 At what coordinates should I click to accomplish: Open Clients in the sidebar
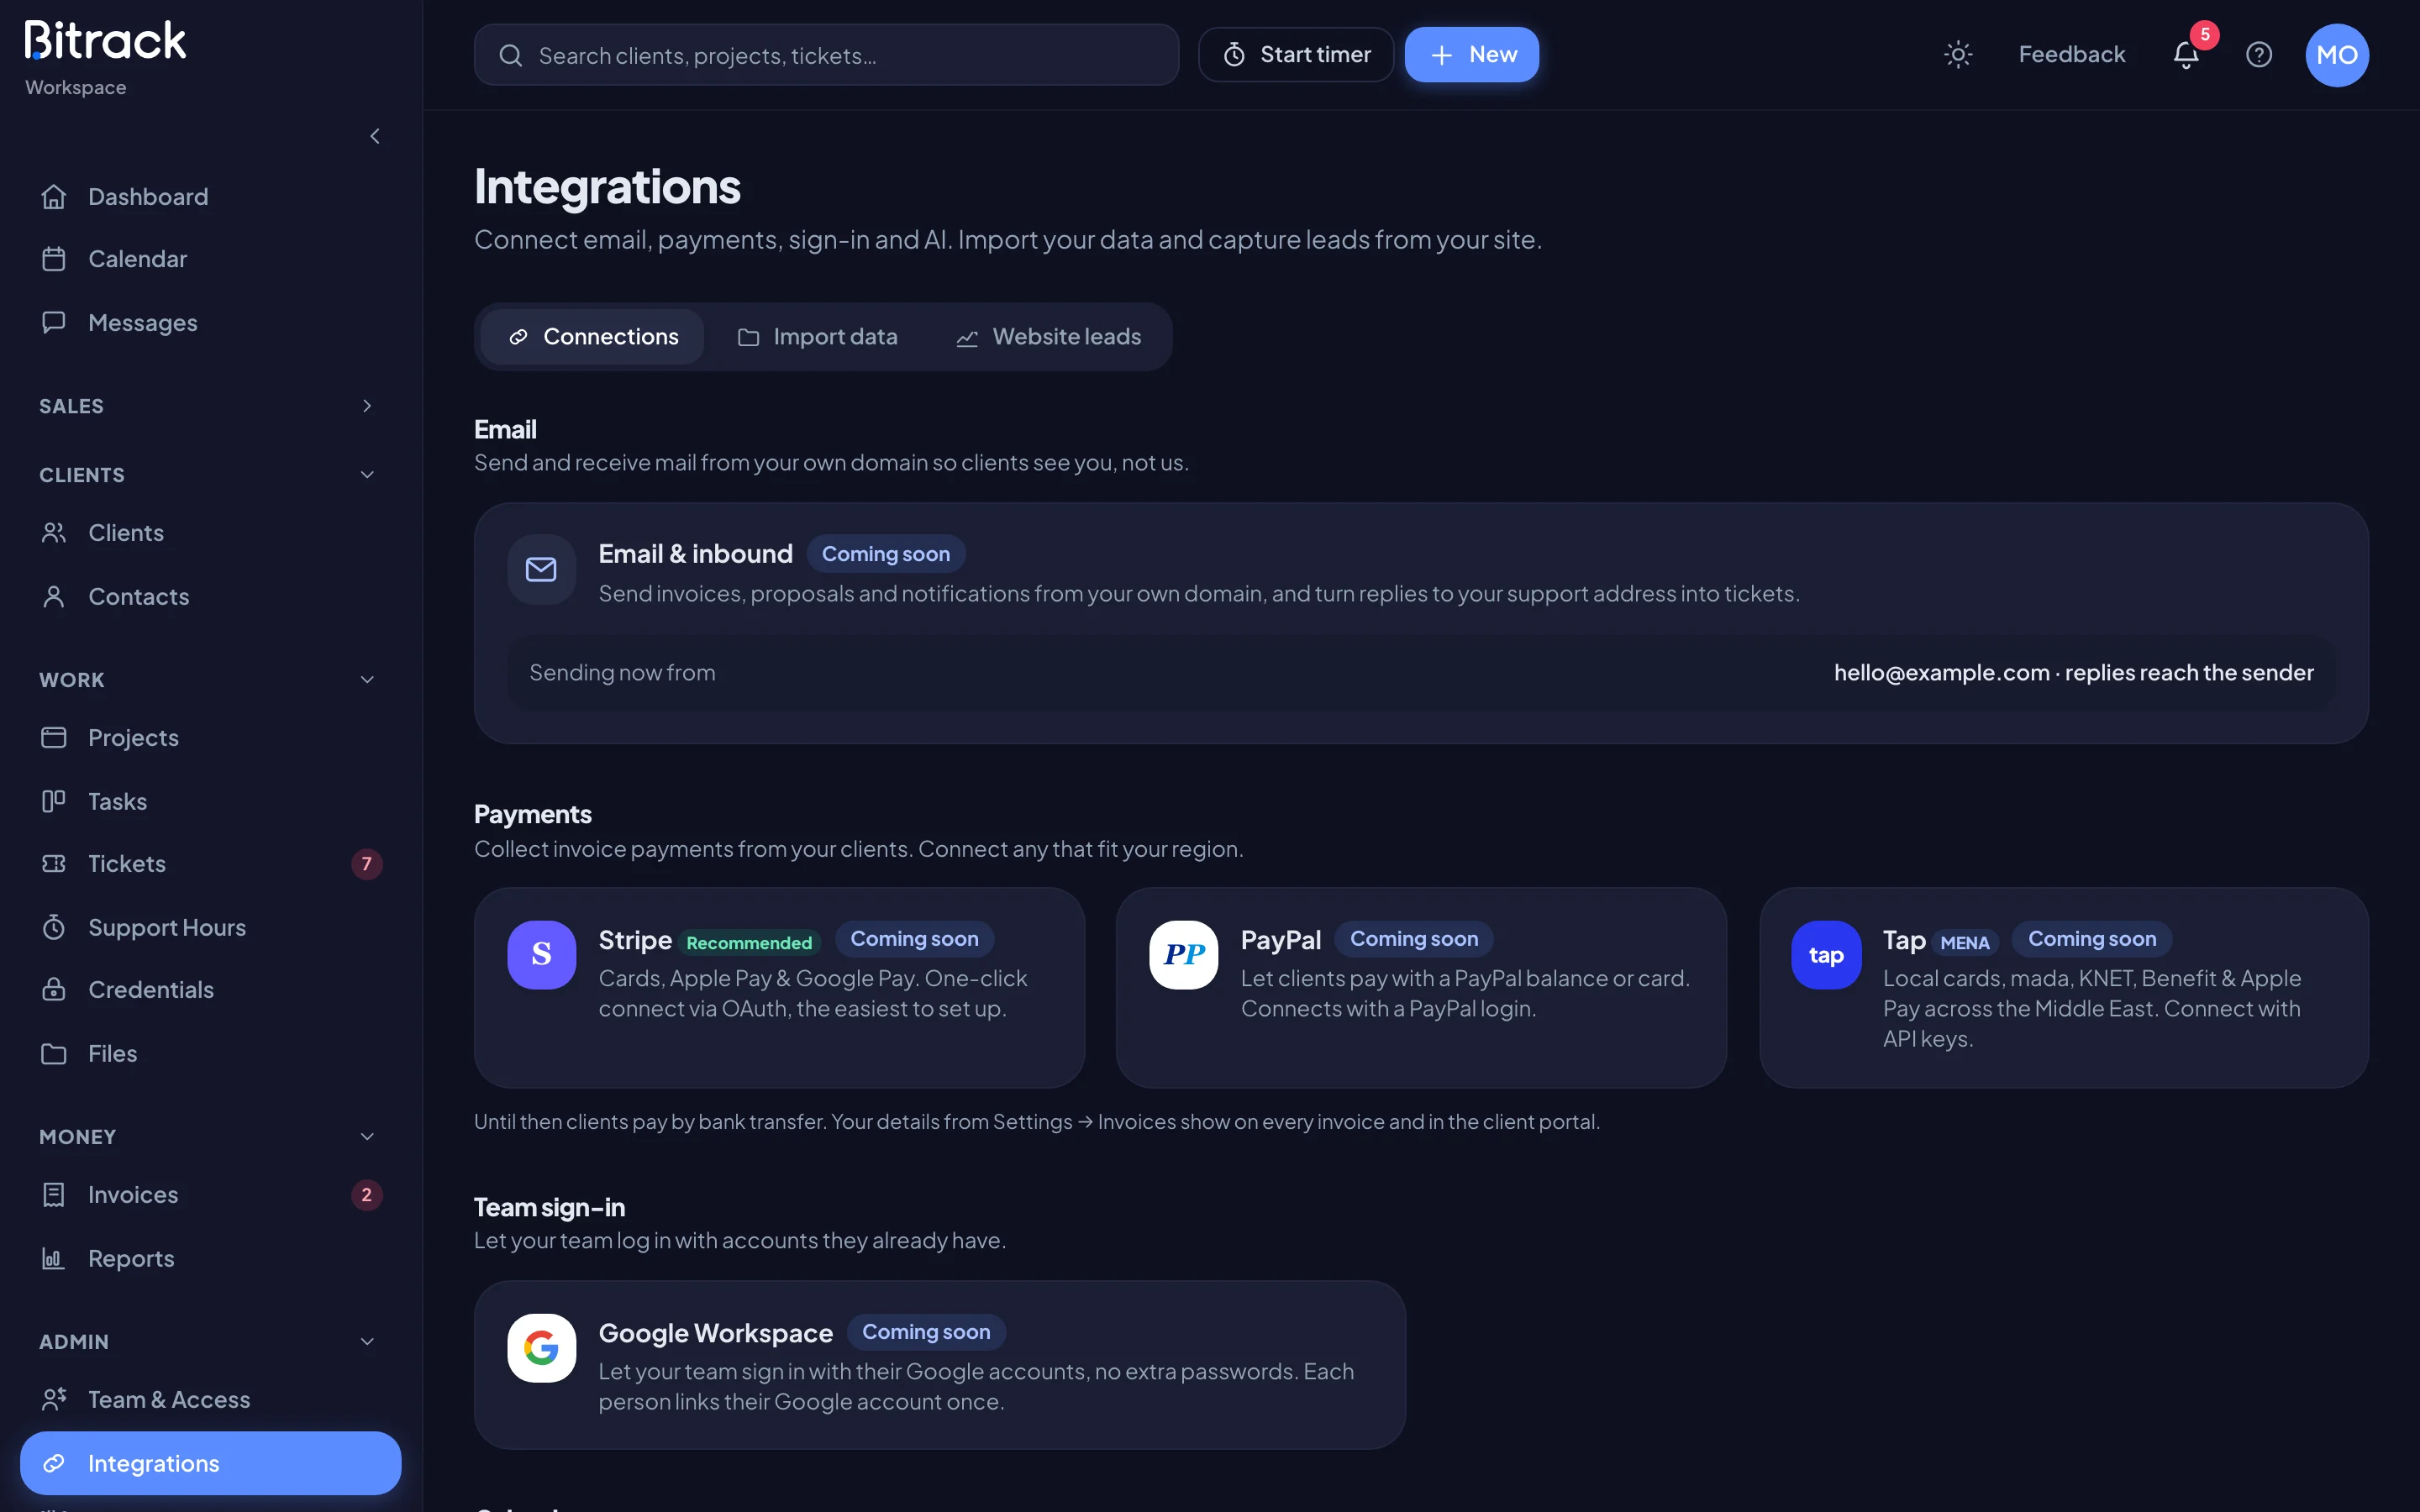(210, 533)
